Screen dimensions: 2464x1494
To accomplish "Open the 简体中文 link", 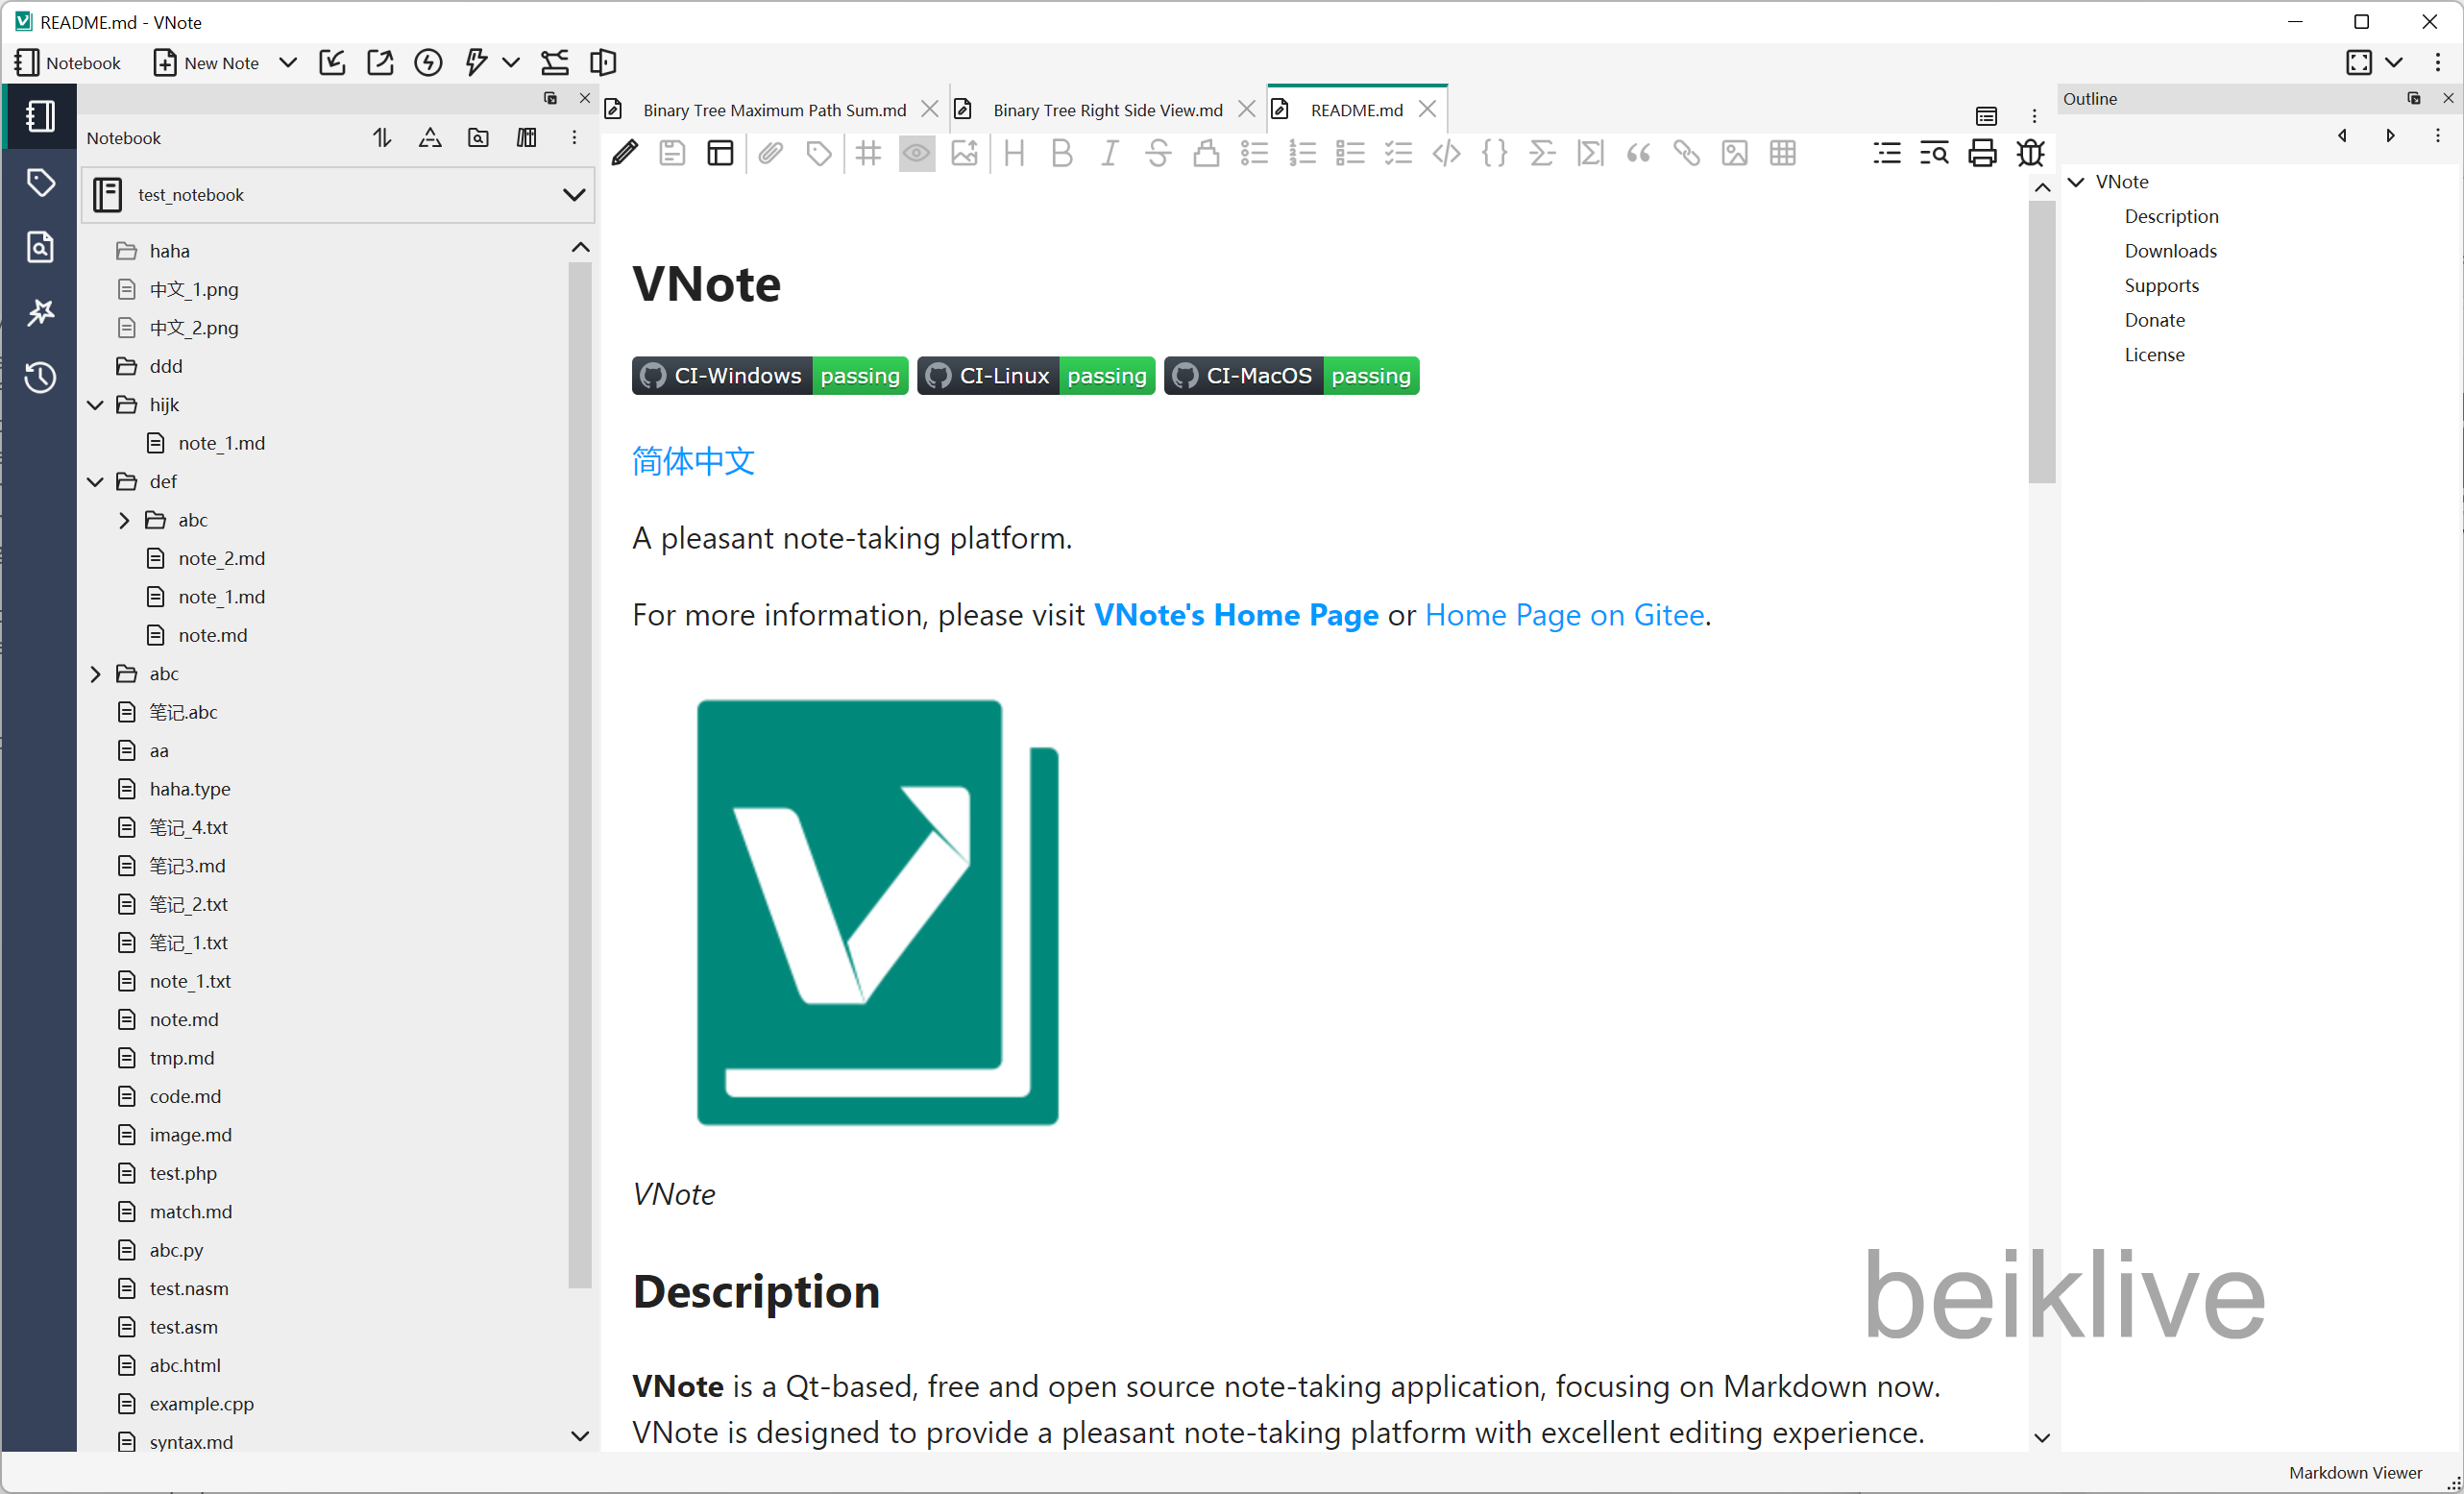I will point(693,461).
